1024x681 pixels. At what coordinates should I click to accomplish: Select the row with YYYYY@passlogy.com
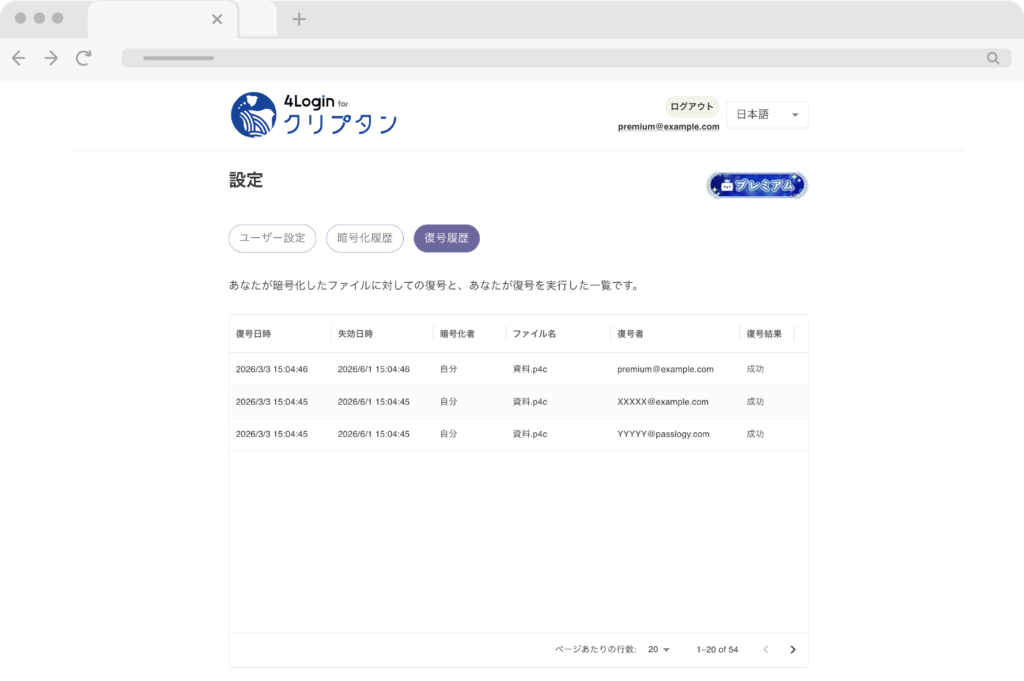(518, 434)
